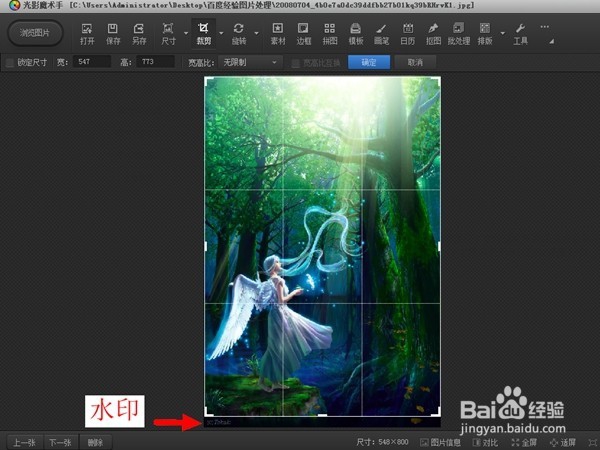Go to previous image with 上一张

pyautogui.click(x=24, y=442)
